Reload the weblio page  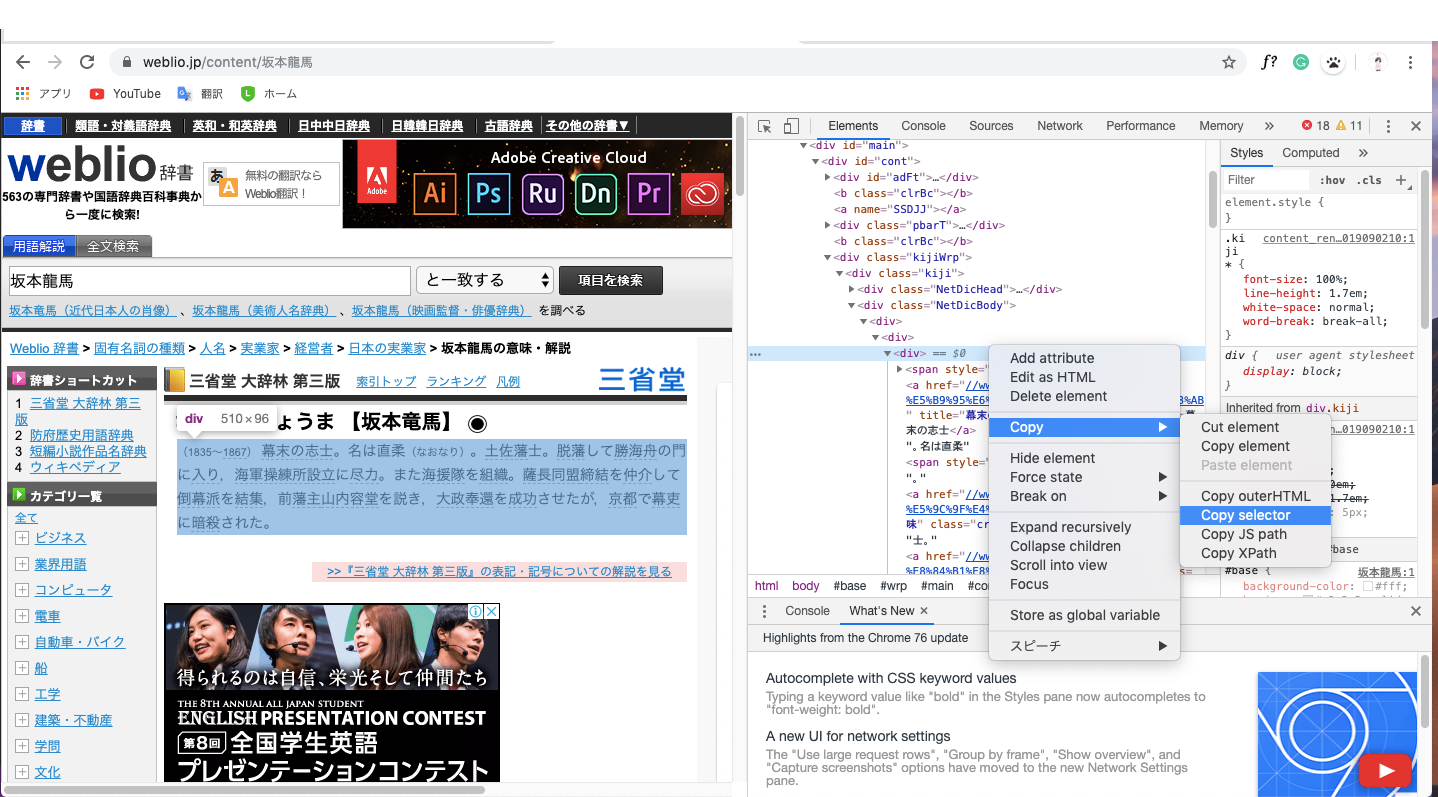tap(87, 62)
